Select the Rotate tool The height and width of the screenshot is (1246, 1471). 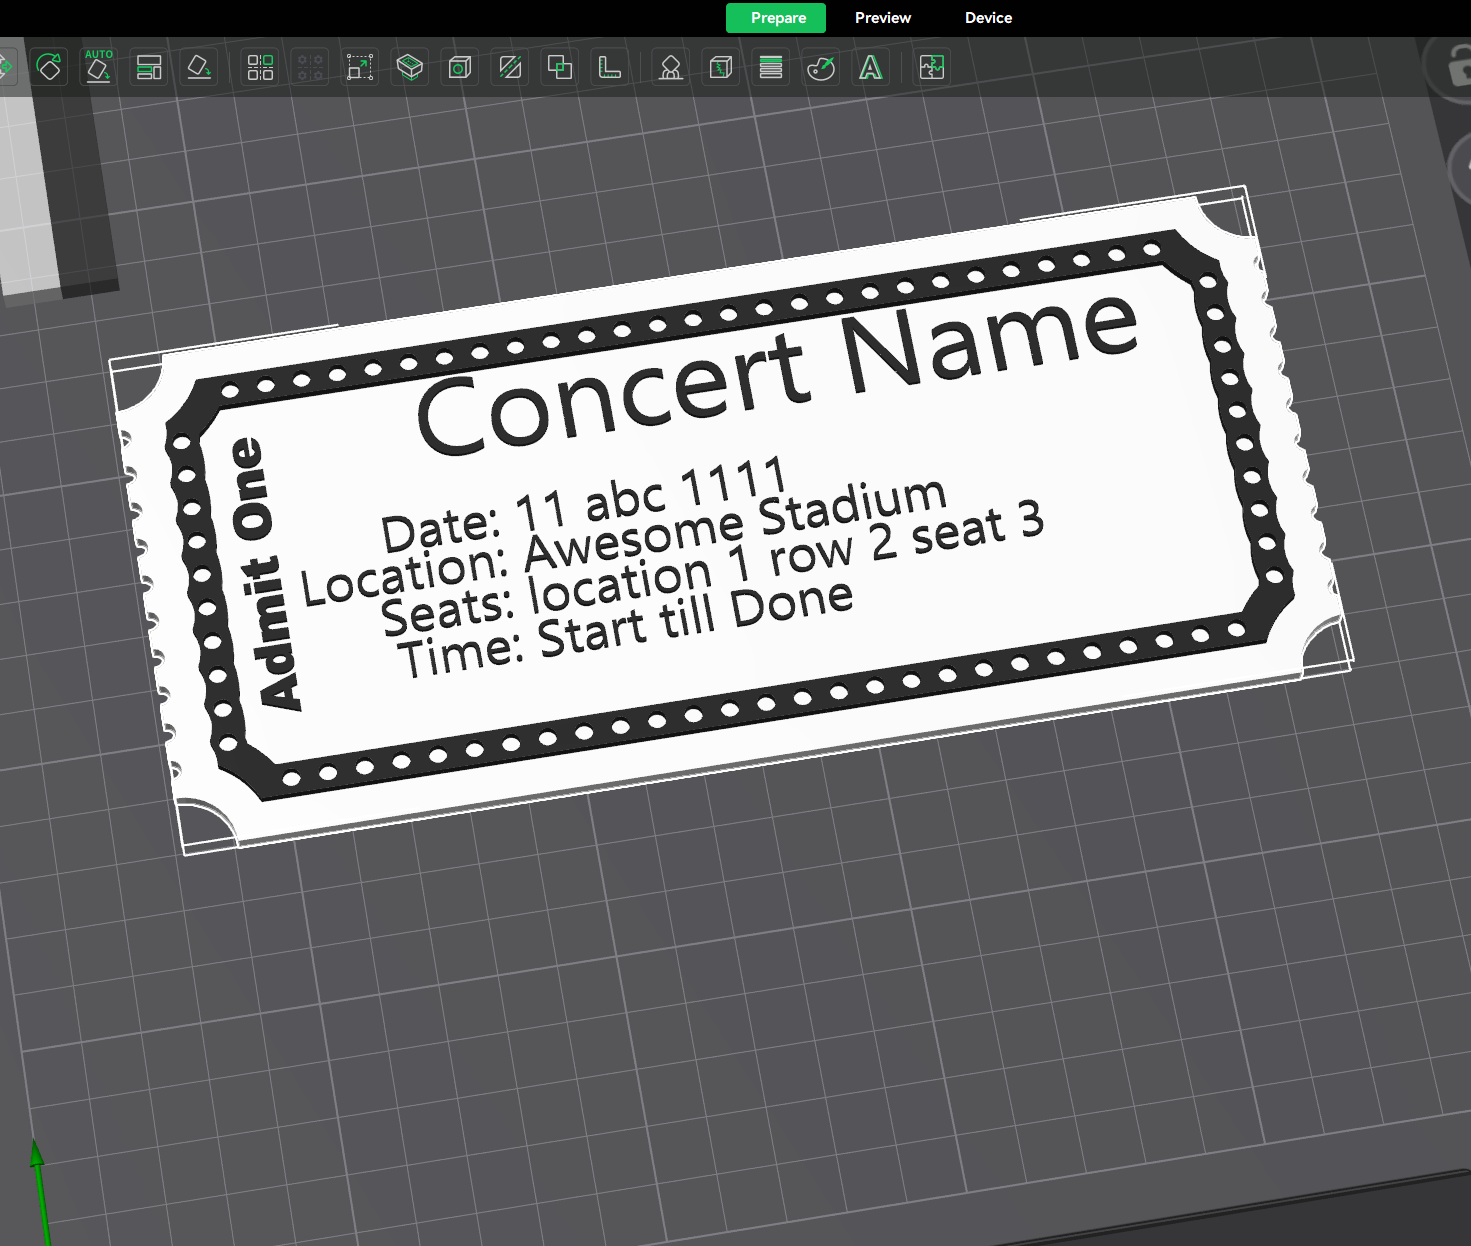pyautogui.click(x=49, y=67)
